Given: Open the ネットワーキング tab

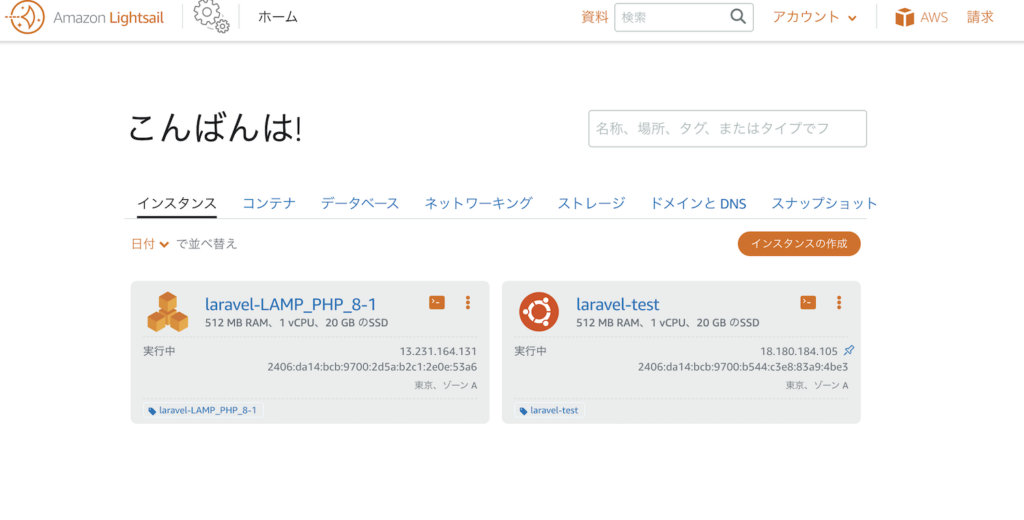Looking at the screenshot, I should coord(478,203).
